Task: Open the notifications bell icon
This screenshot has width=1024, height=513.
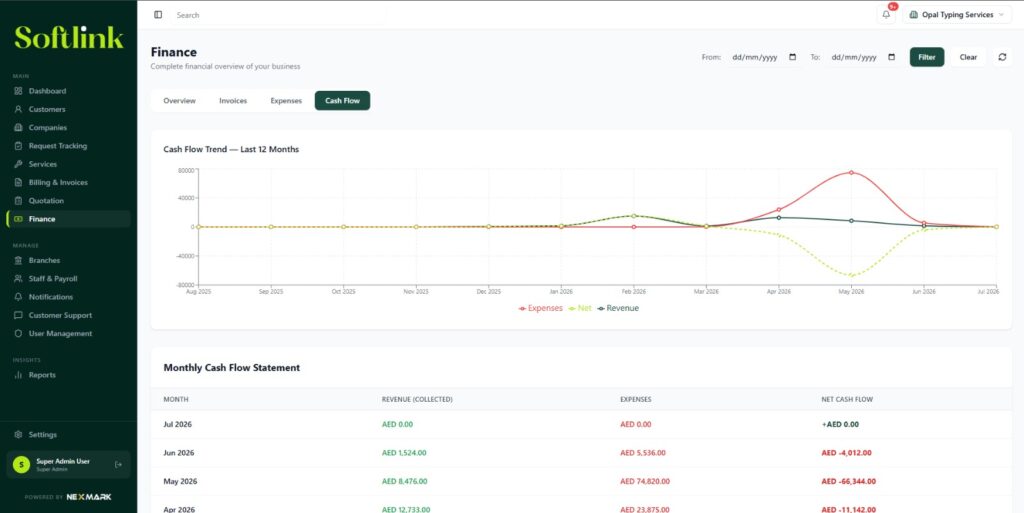Action: click(x=886, y=15)
